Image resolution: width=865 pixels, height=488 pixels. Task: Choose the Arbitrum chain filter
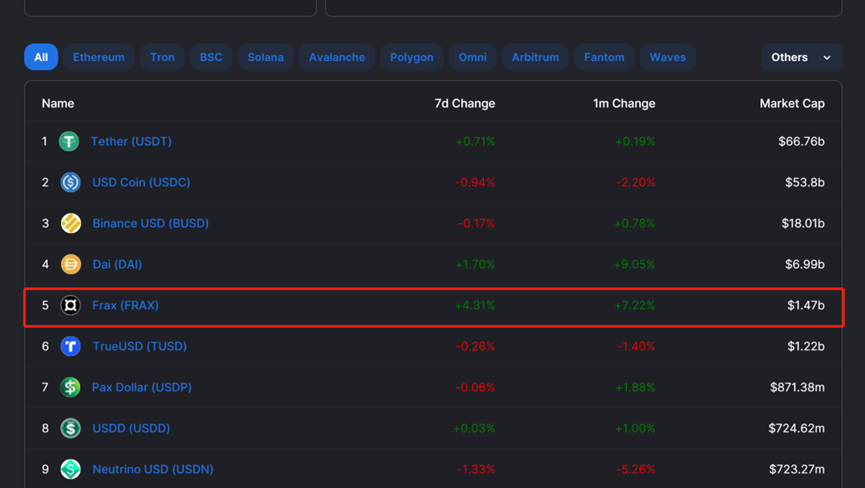tap(535, 57)
